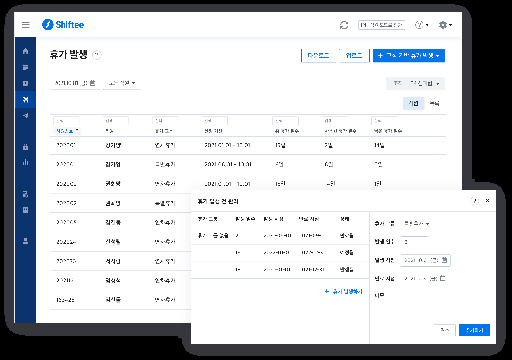Switch to the unhighlighted tab beside the selected tab

[x=434, y=103]
